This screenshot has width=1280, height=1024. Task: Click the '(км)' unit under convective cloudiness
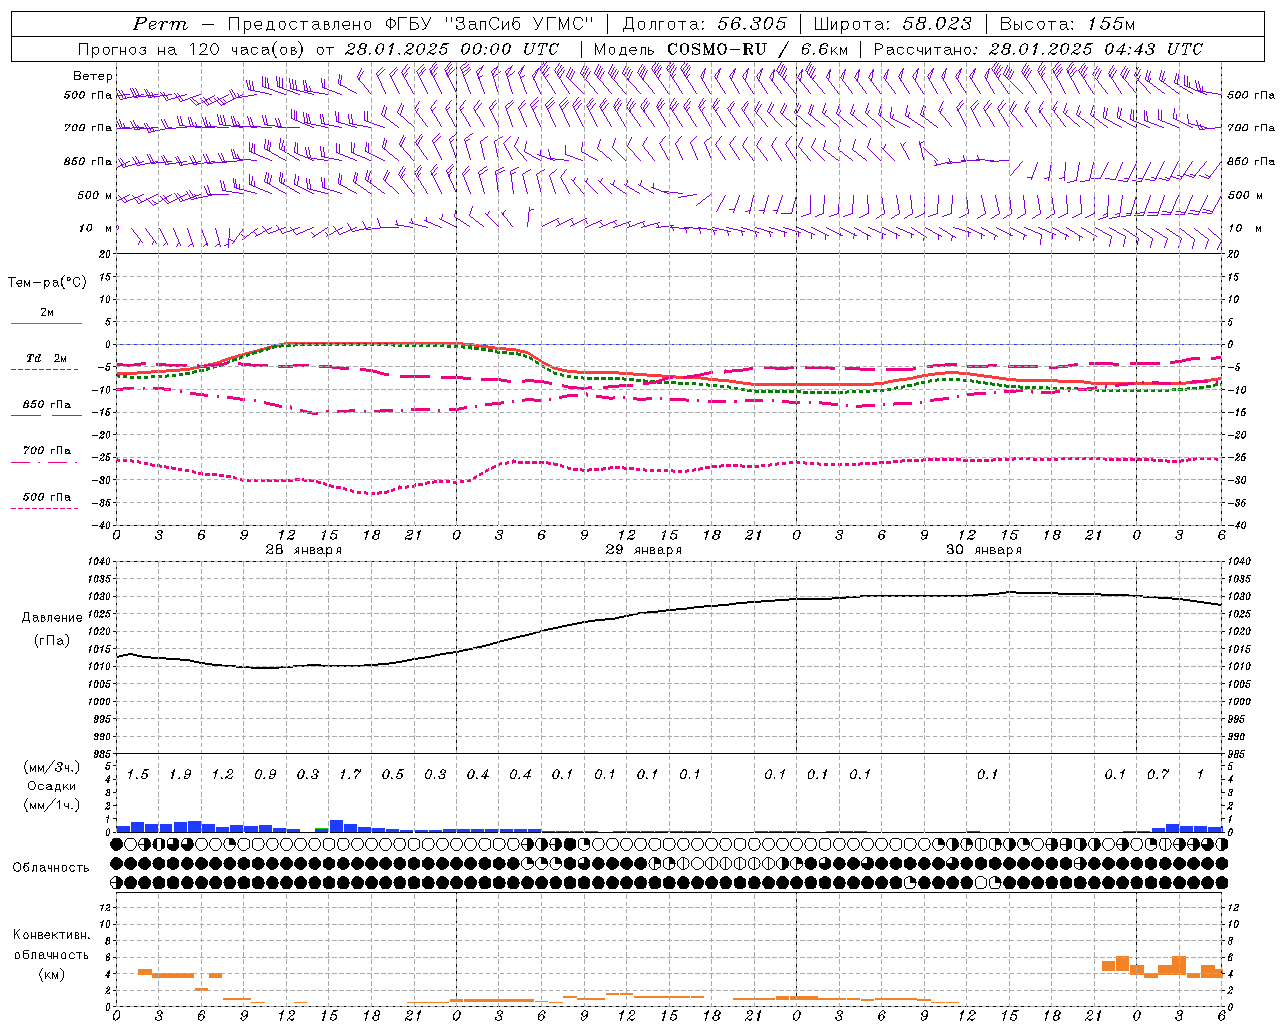51,974
